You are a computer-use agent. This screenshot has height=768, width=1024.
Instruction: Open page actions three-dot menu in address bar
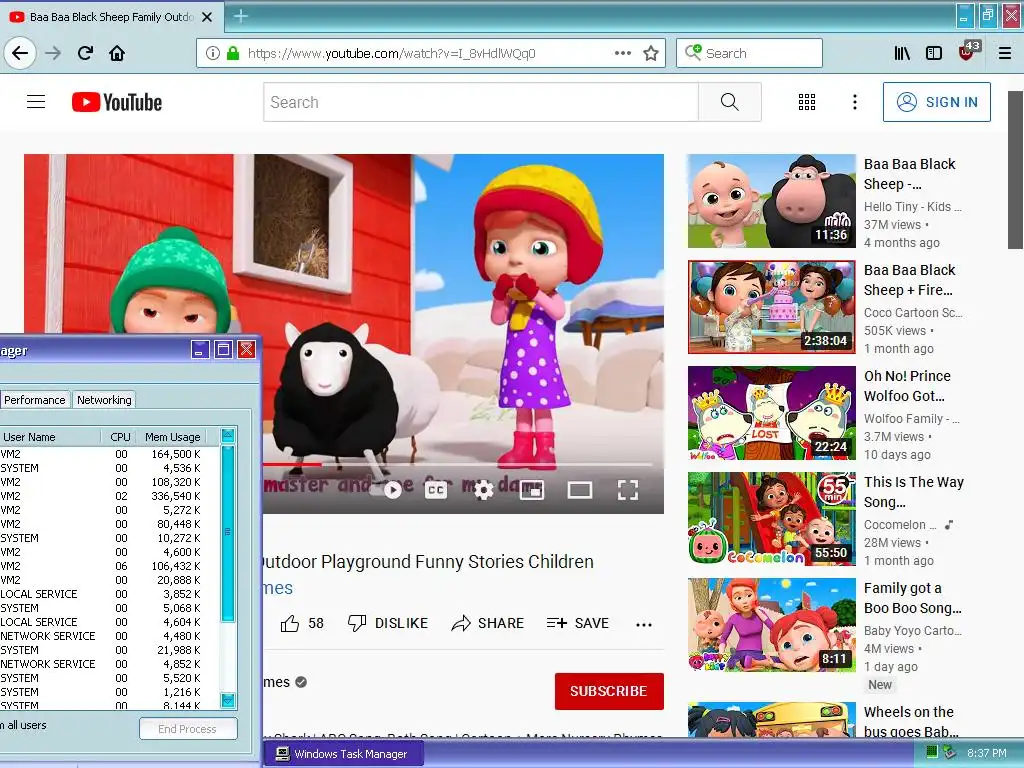[x=623, y=53]
